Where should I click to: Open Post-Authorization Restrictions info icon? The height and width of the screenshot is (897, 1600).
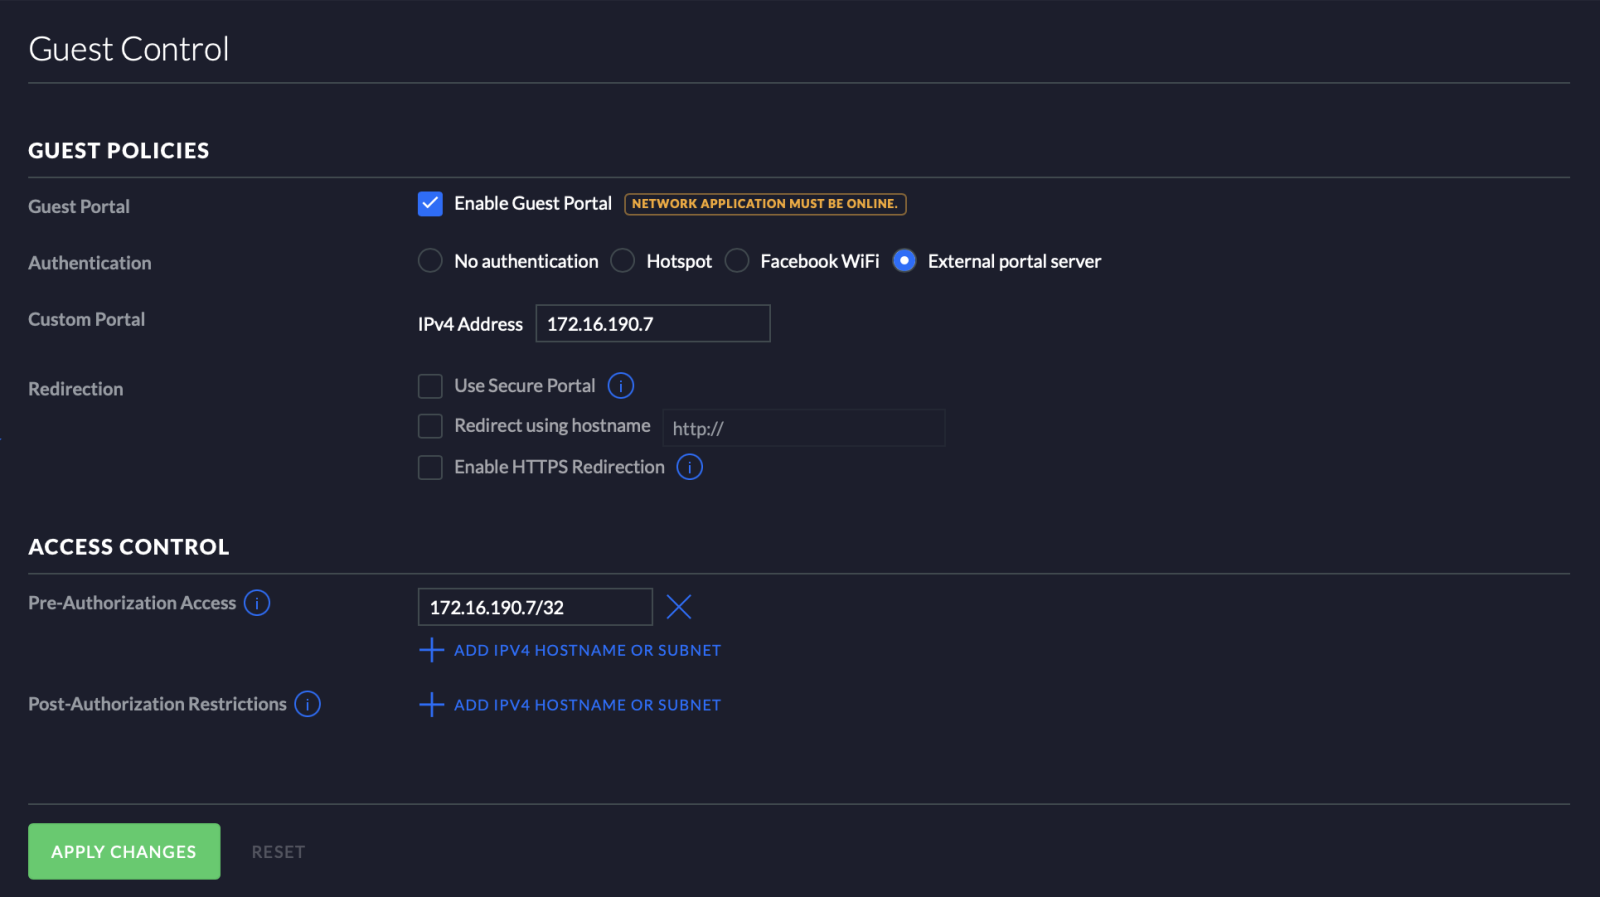point(308,704)
